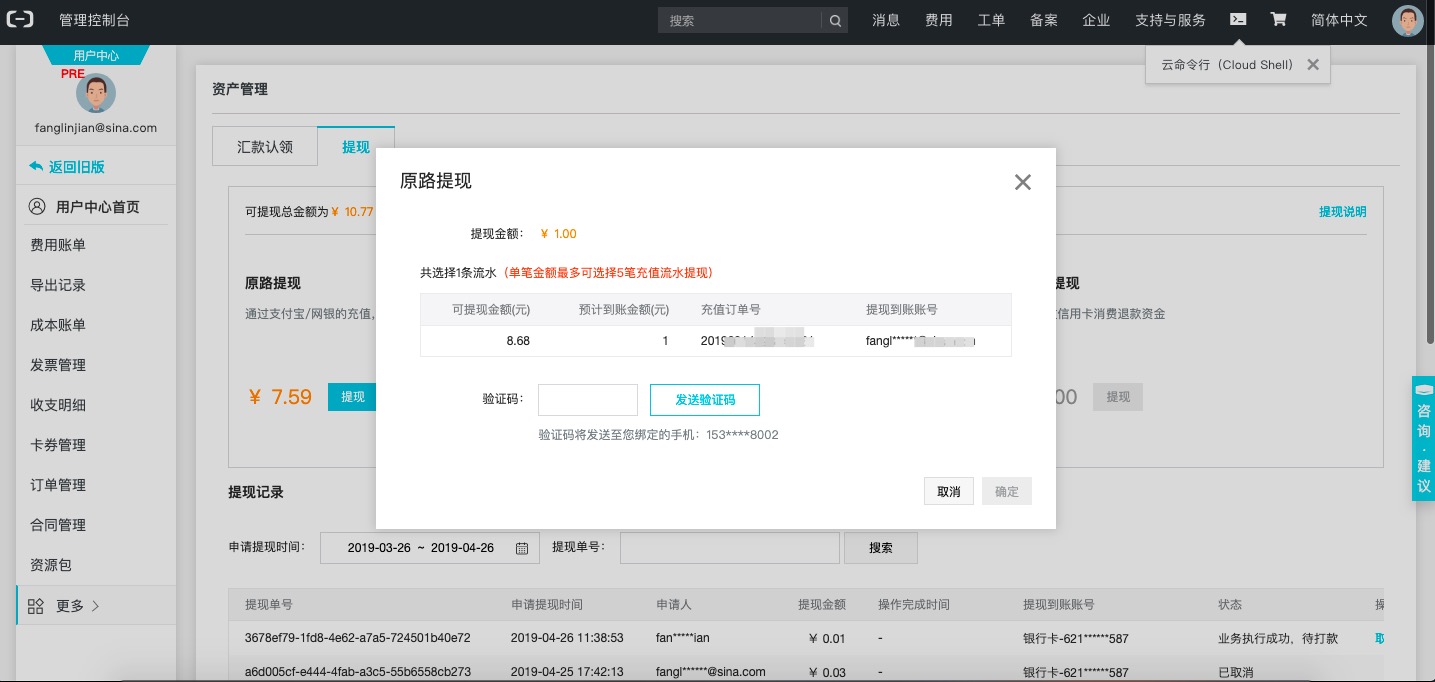Open 成本账单 in sidebar
This screenshot has width=1435, height=682.
(x=58, y=325)
